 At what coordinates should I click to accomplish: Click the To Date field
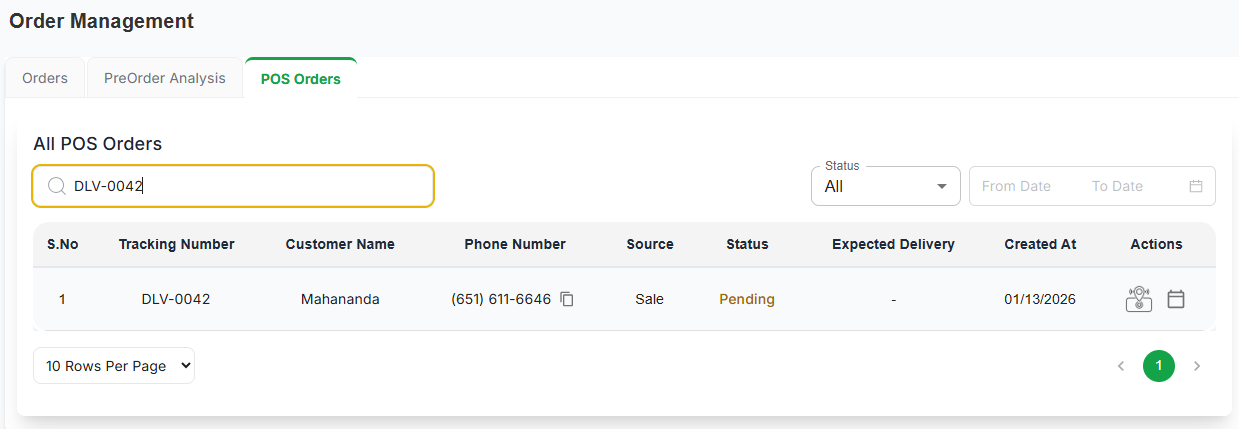(1117, 186)
